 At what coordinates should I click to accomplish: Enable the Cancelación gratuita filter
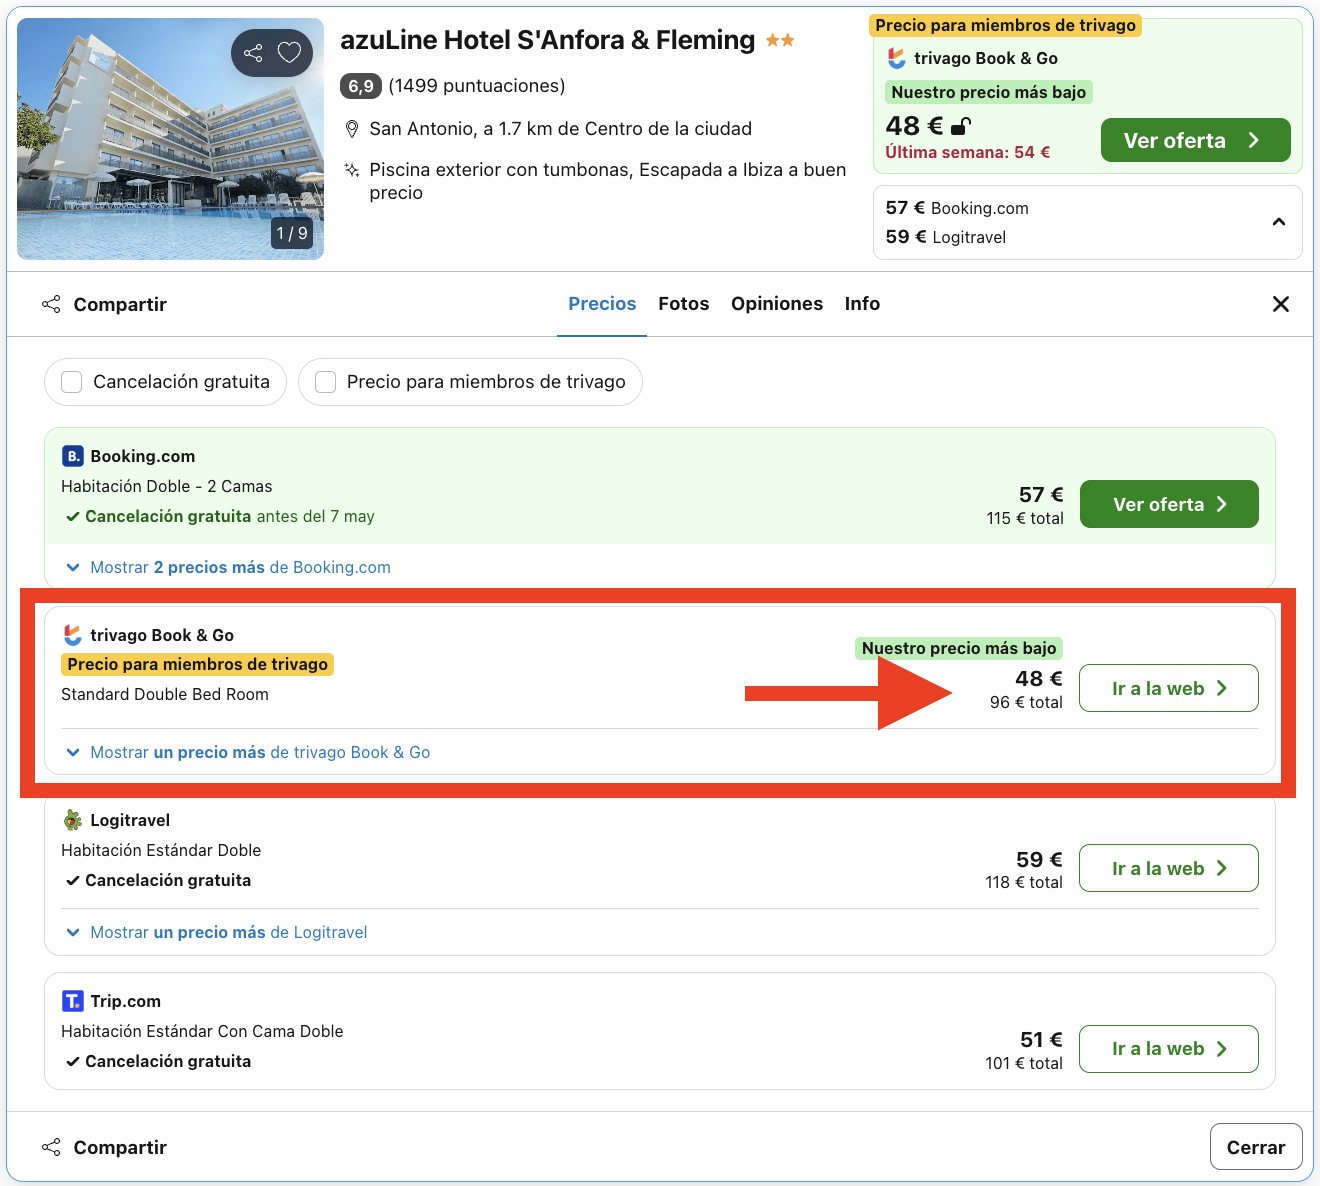(71, 381)
